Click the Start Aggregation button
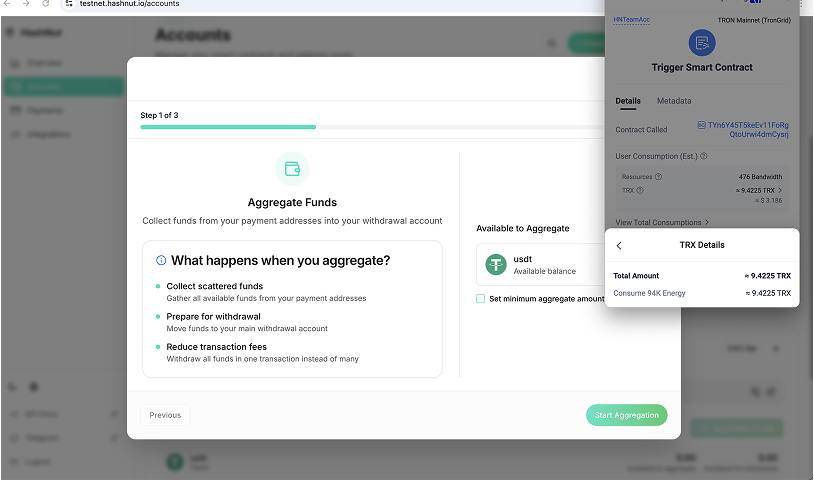 pyautogui.click(x=626, y=415)
